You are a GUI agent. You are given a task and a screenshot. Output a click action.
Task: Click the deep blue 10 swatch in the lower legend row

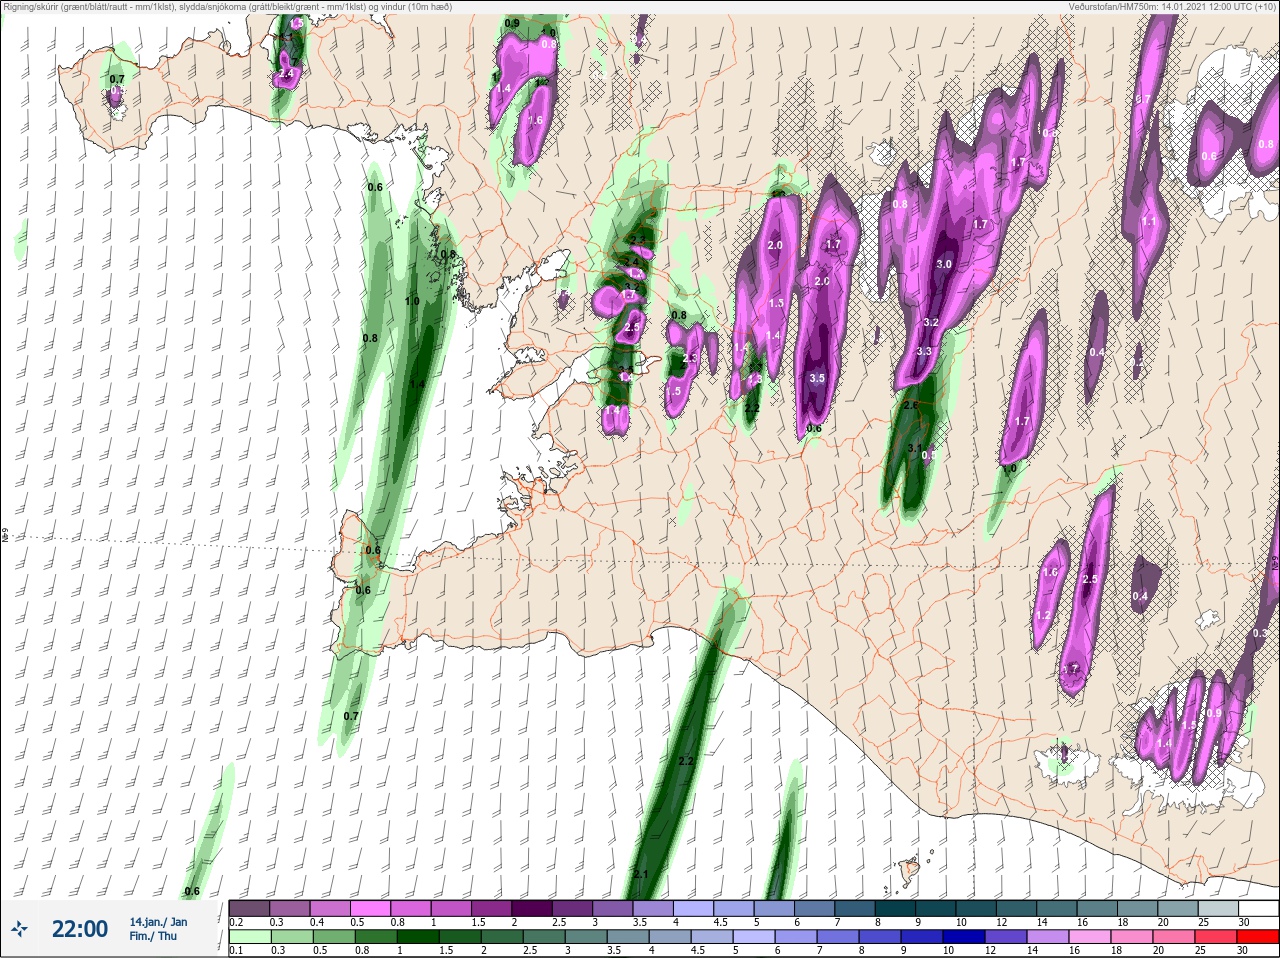point(962,937)
